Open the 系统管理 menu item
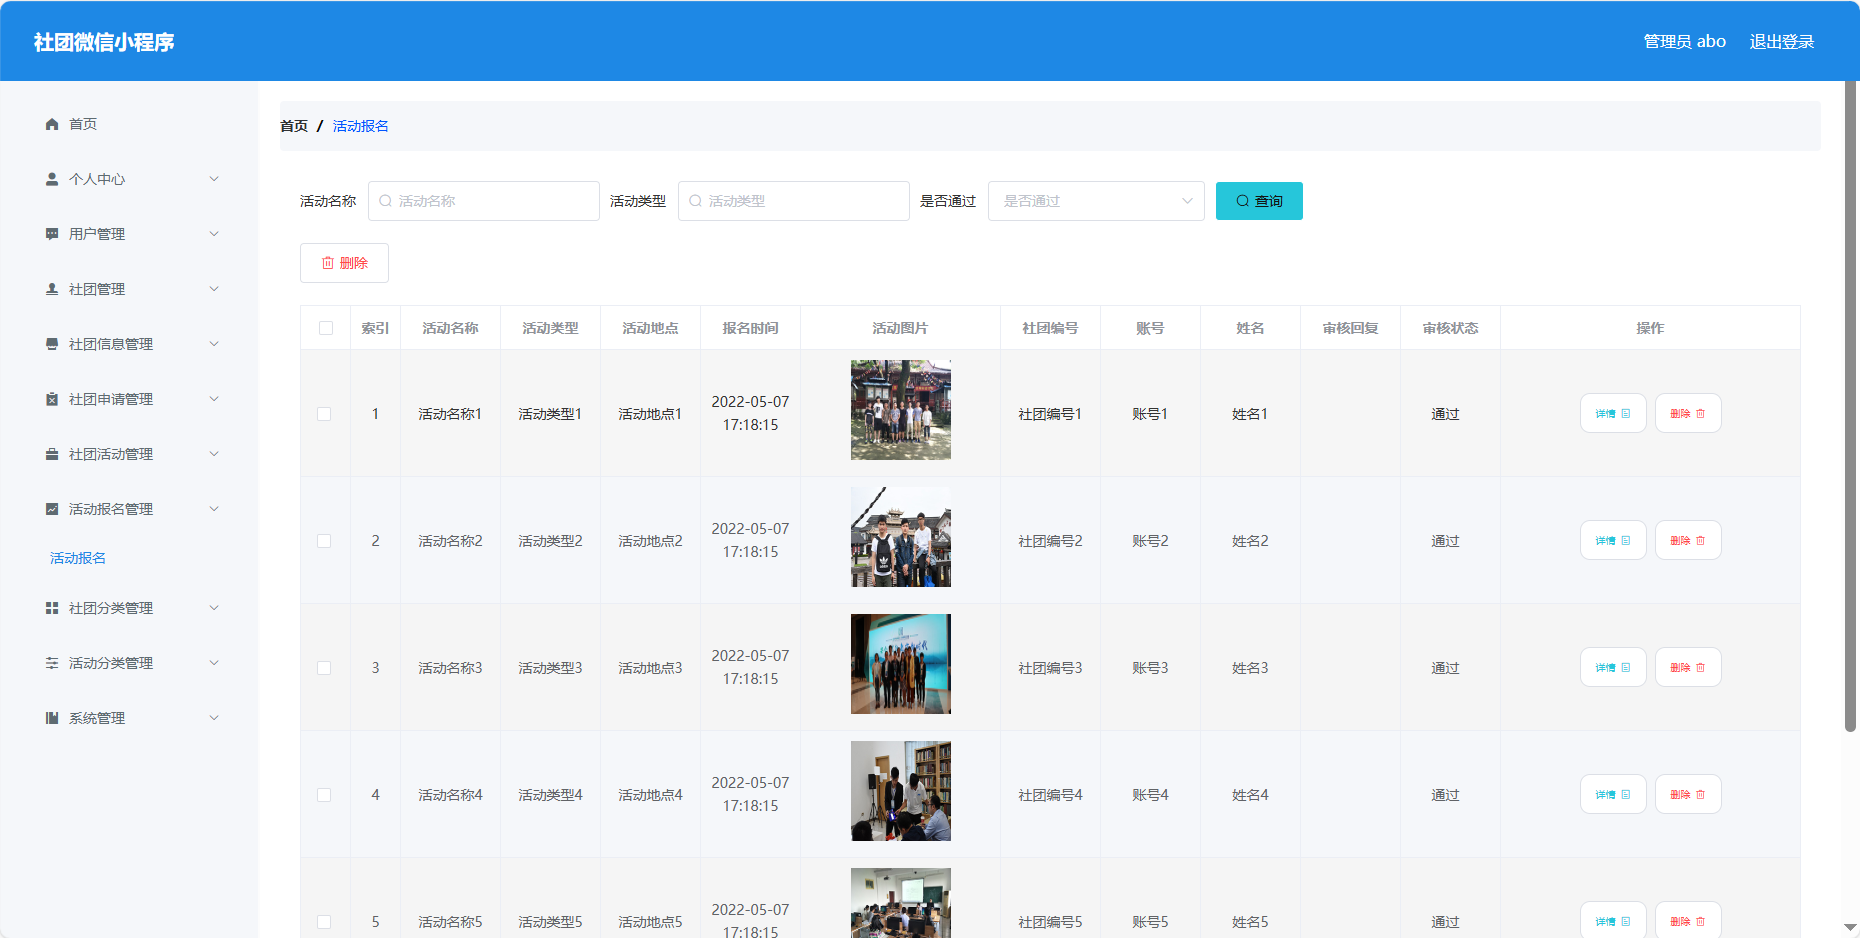 tap(130, 718)
